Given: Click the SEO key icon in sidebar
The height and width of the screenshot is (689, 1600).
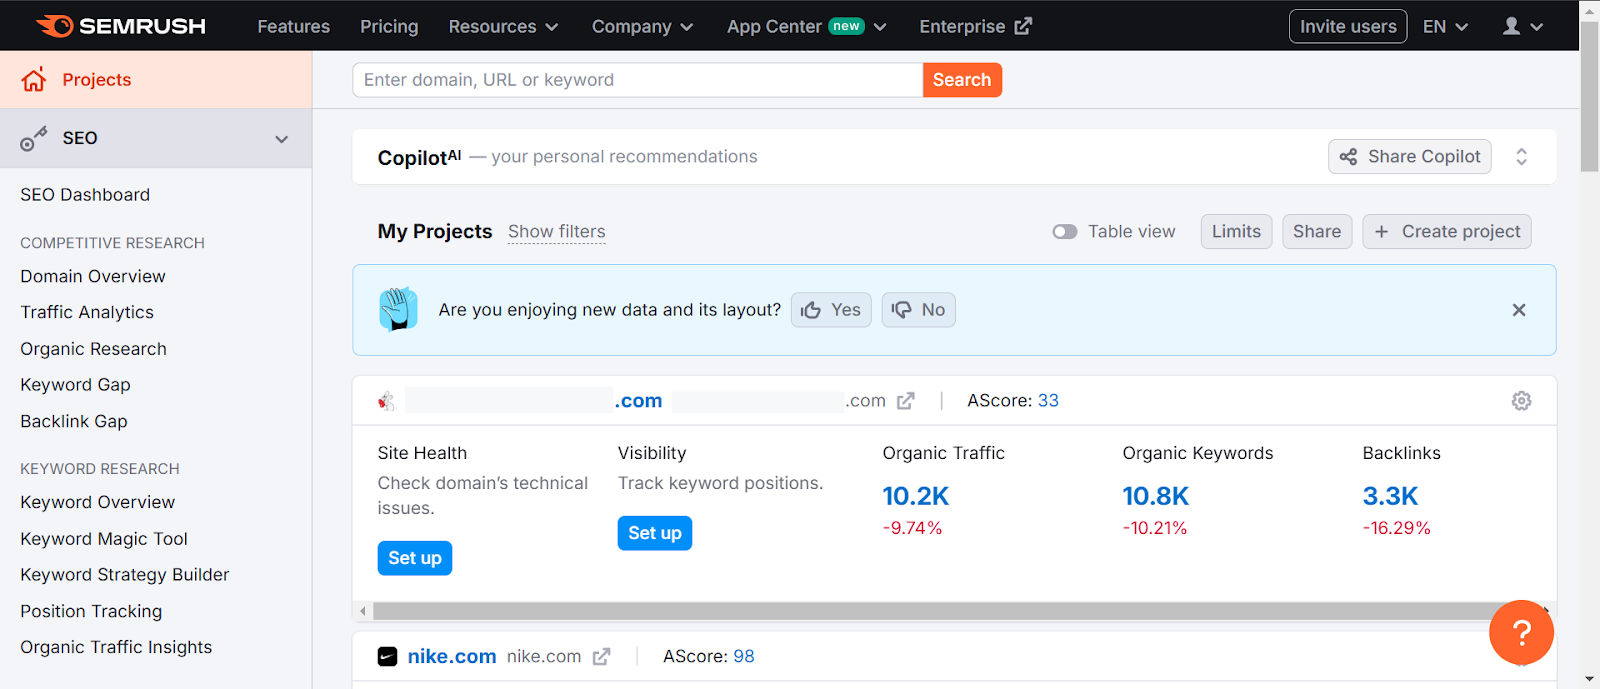Looking at the screenshot, I should (x=34, y=139).
